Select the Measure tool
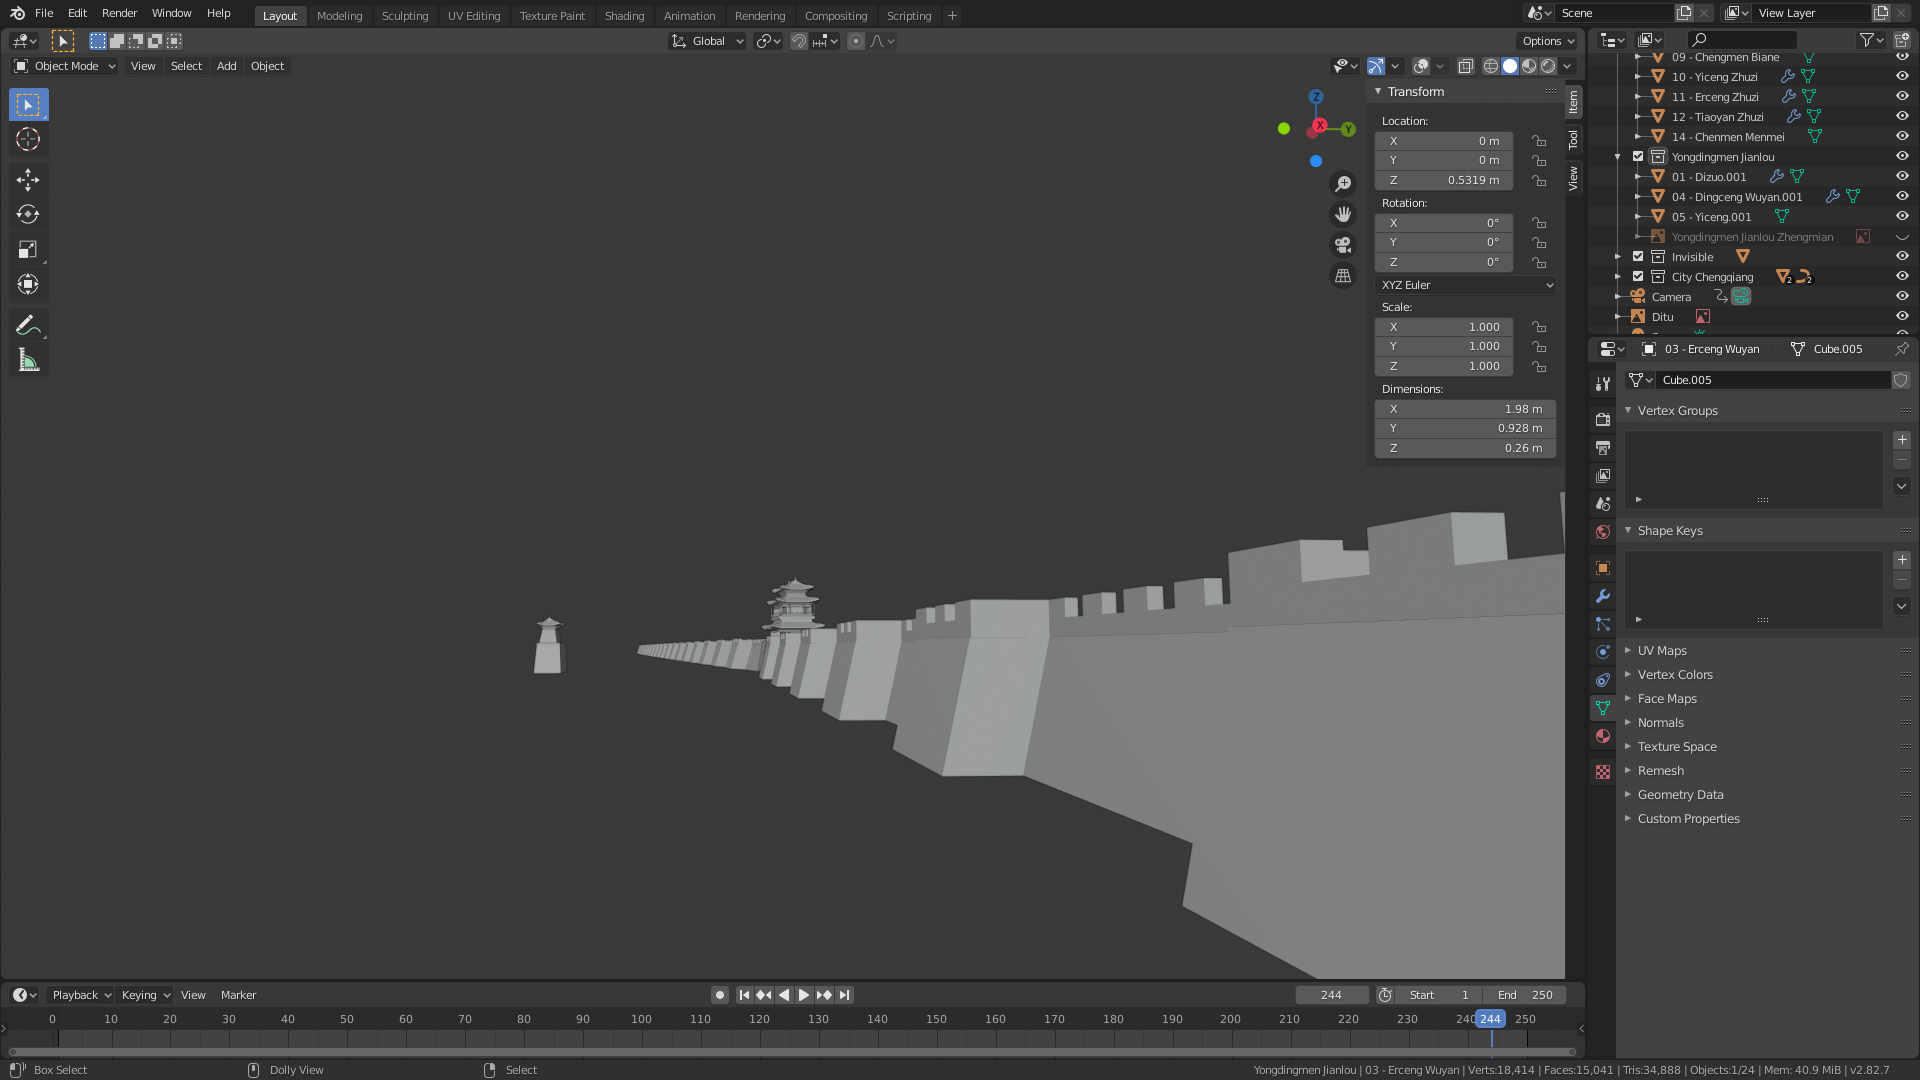 (x=28, y=361)
